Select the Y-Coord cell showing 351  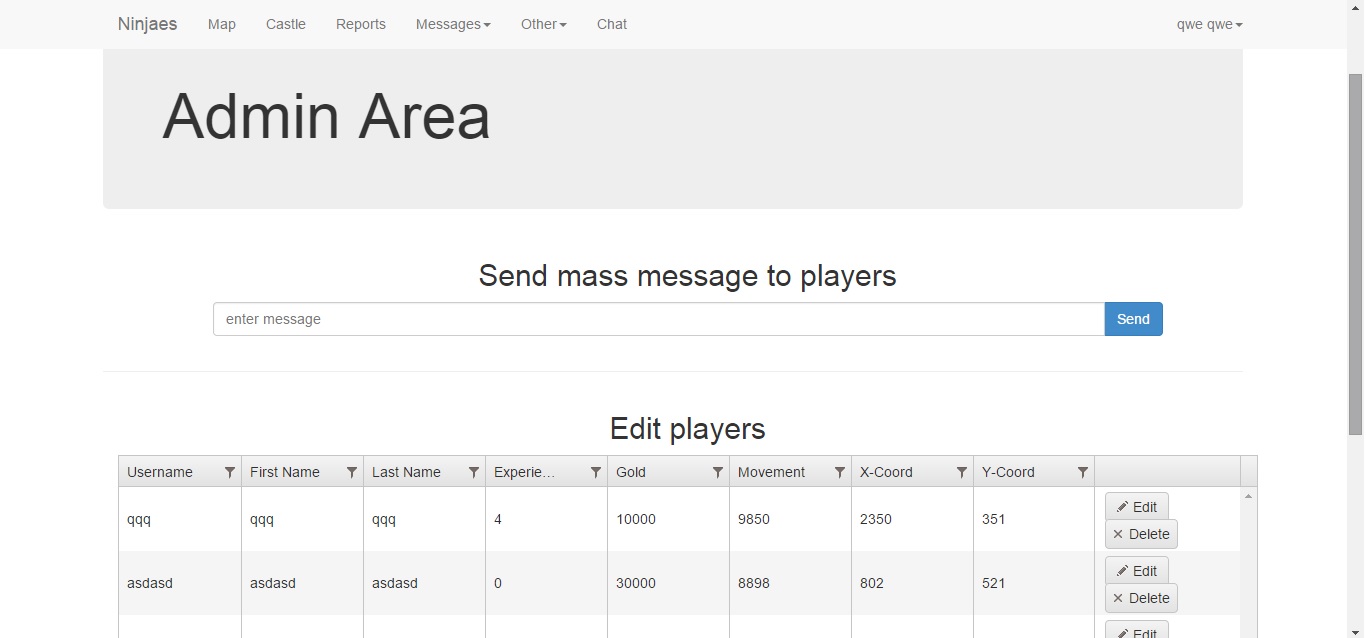click(x=1034, y=519)
